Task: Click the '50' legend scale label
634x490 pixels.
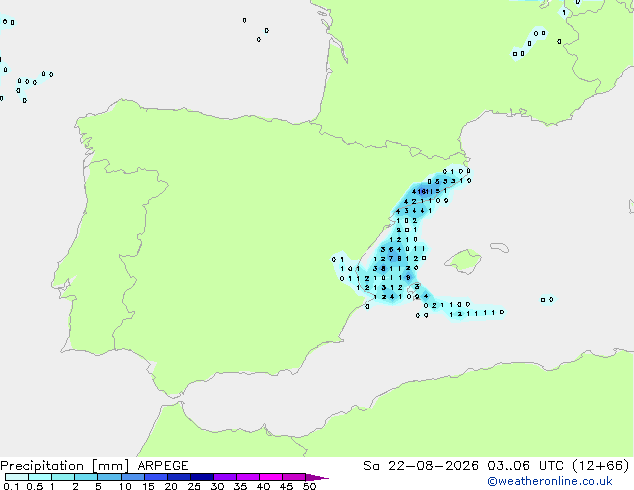Action: [309, 486]
